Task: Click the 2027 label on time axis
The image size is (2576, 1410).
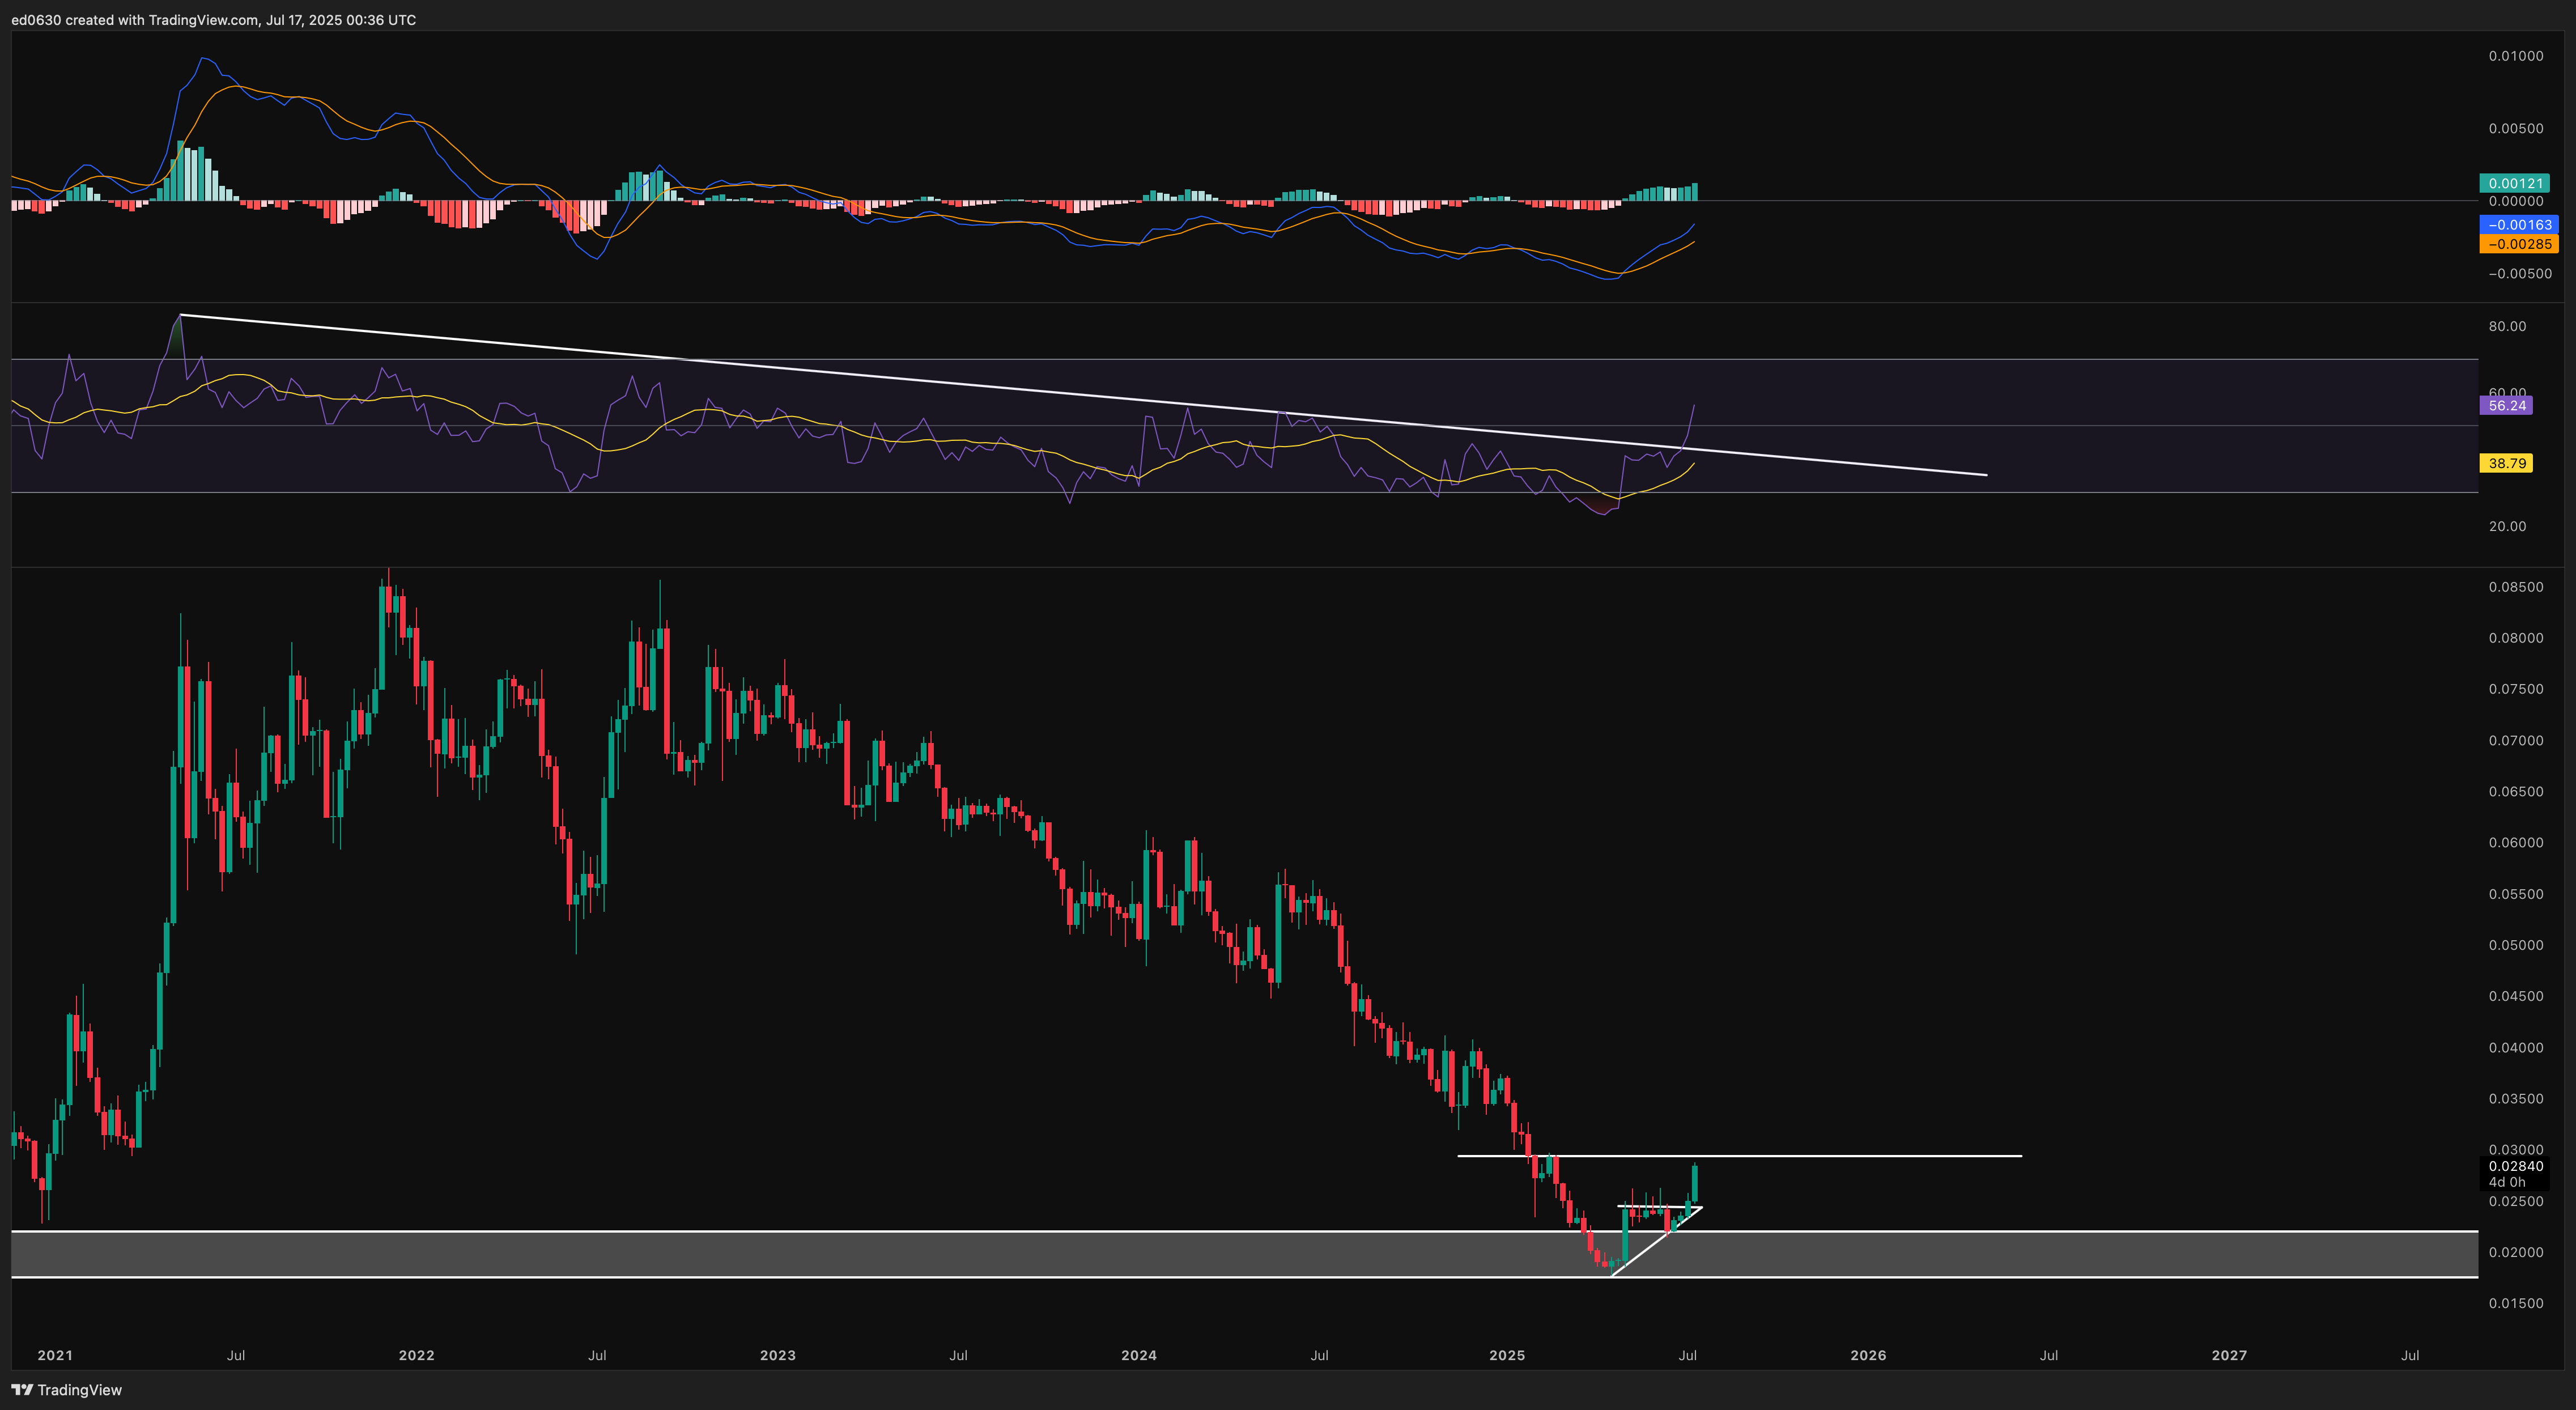Action: tap(2229, 1355)
